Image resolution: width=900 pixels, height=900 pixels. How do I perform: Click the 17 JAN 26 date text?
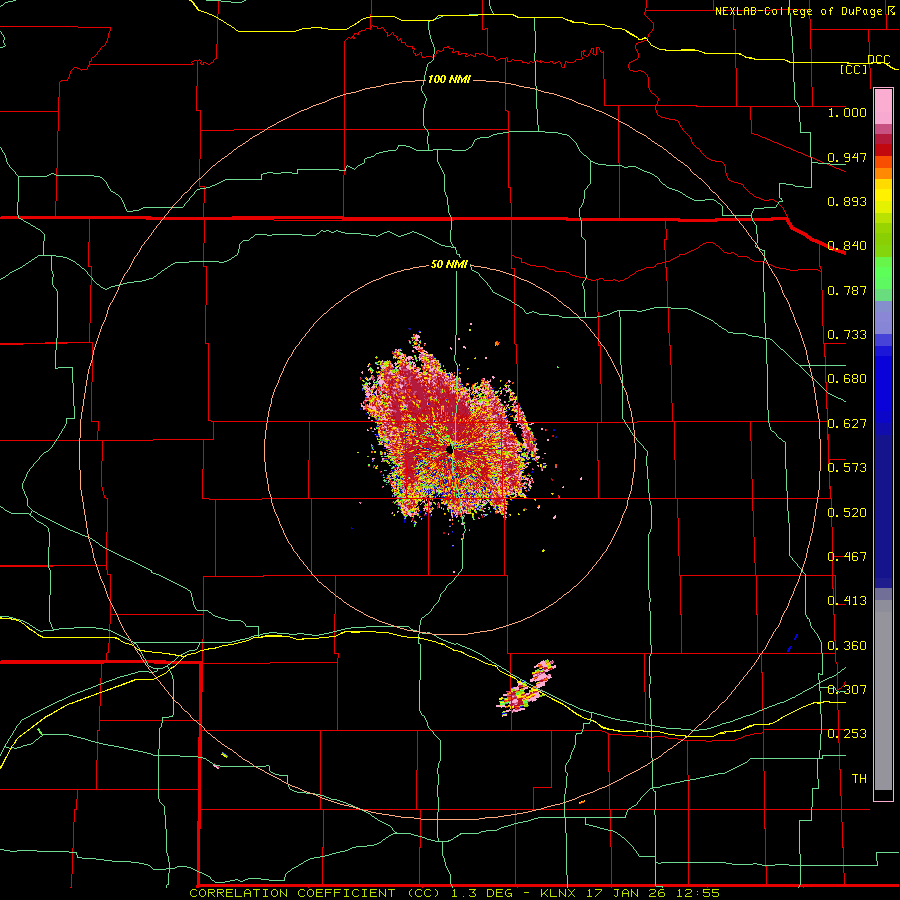(x=626, y=893)
